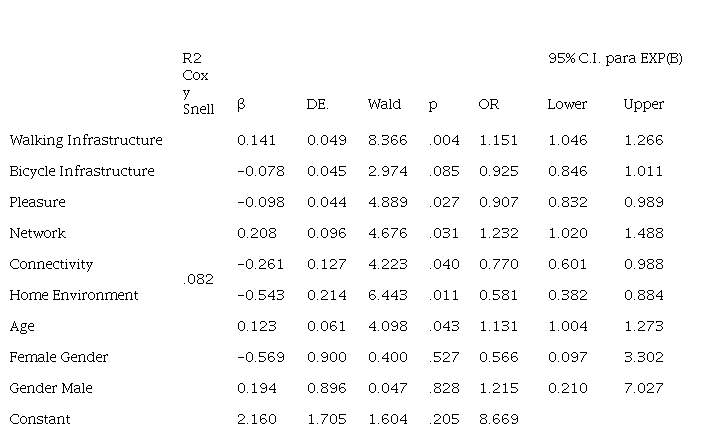705x437 pixels.
Task: Select the 7.027 upper bound value
Action: click(643, 388)
